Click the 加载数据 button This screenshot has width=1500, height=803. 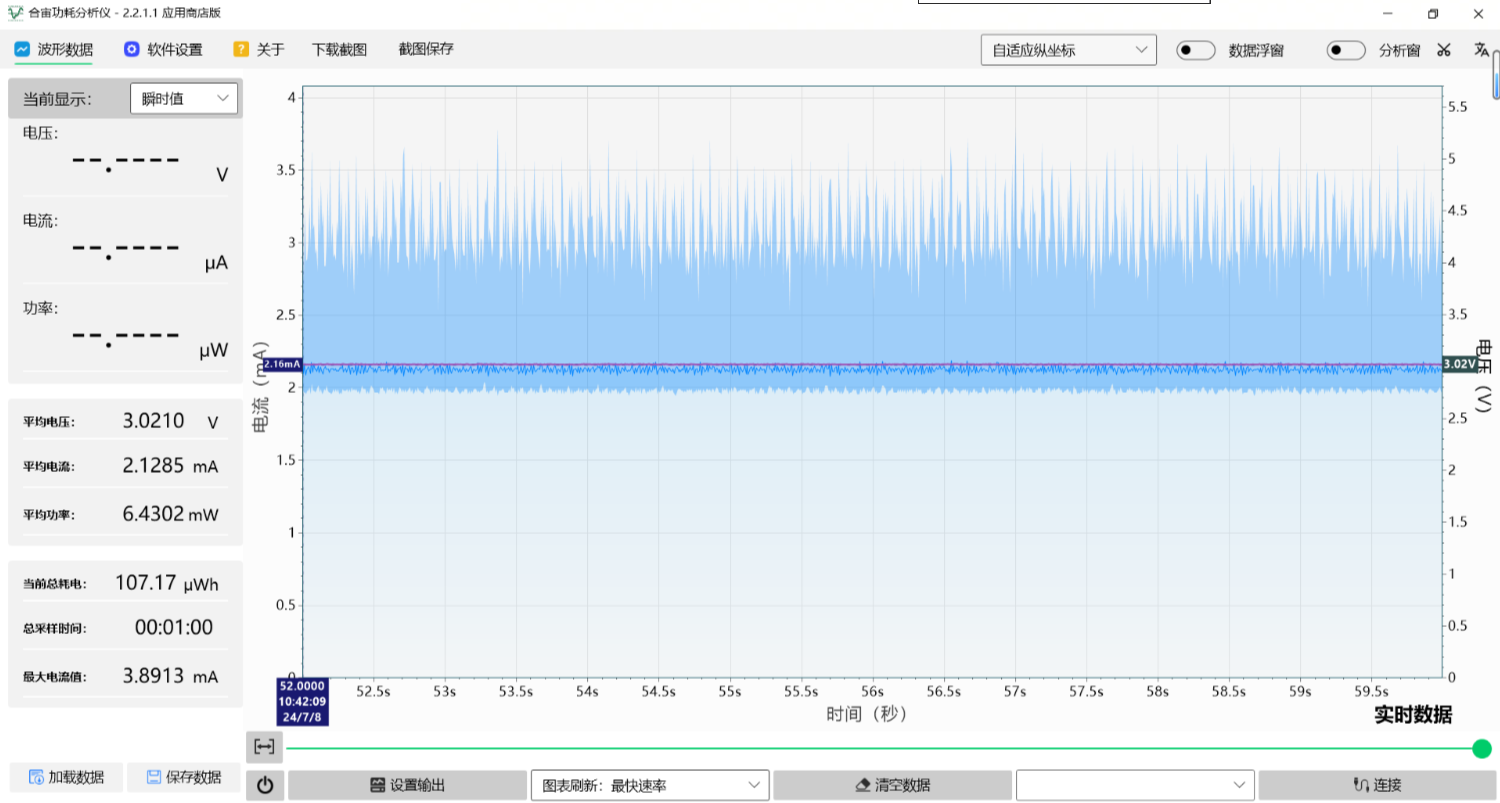pyautogui.click(x=66, y=777)
